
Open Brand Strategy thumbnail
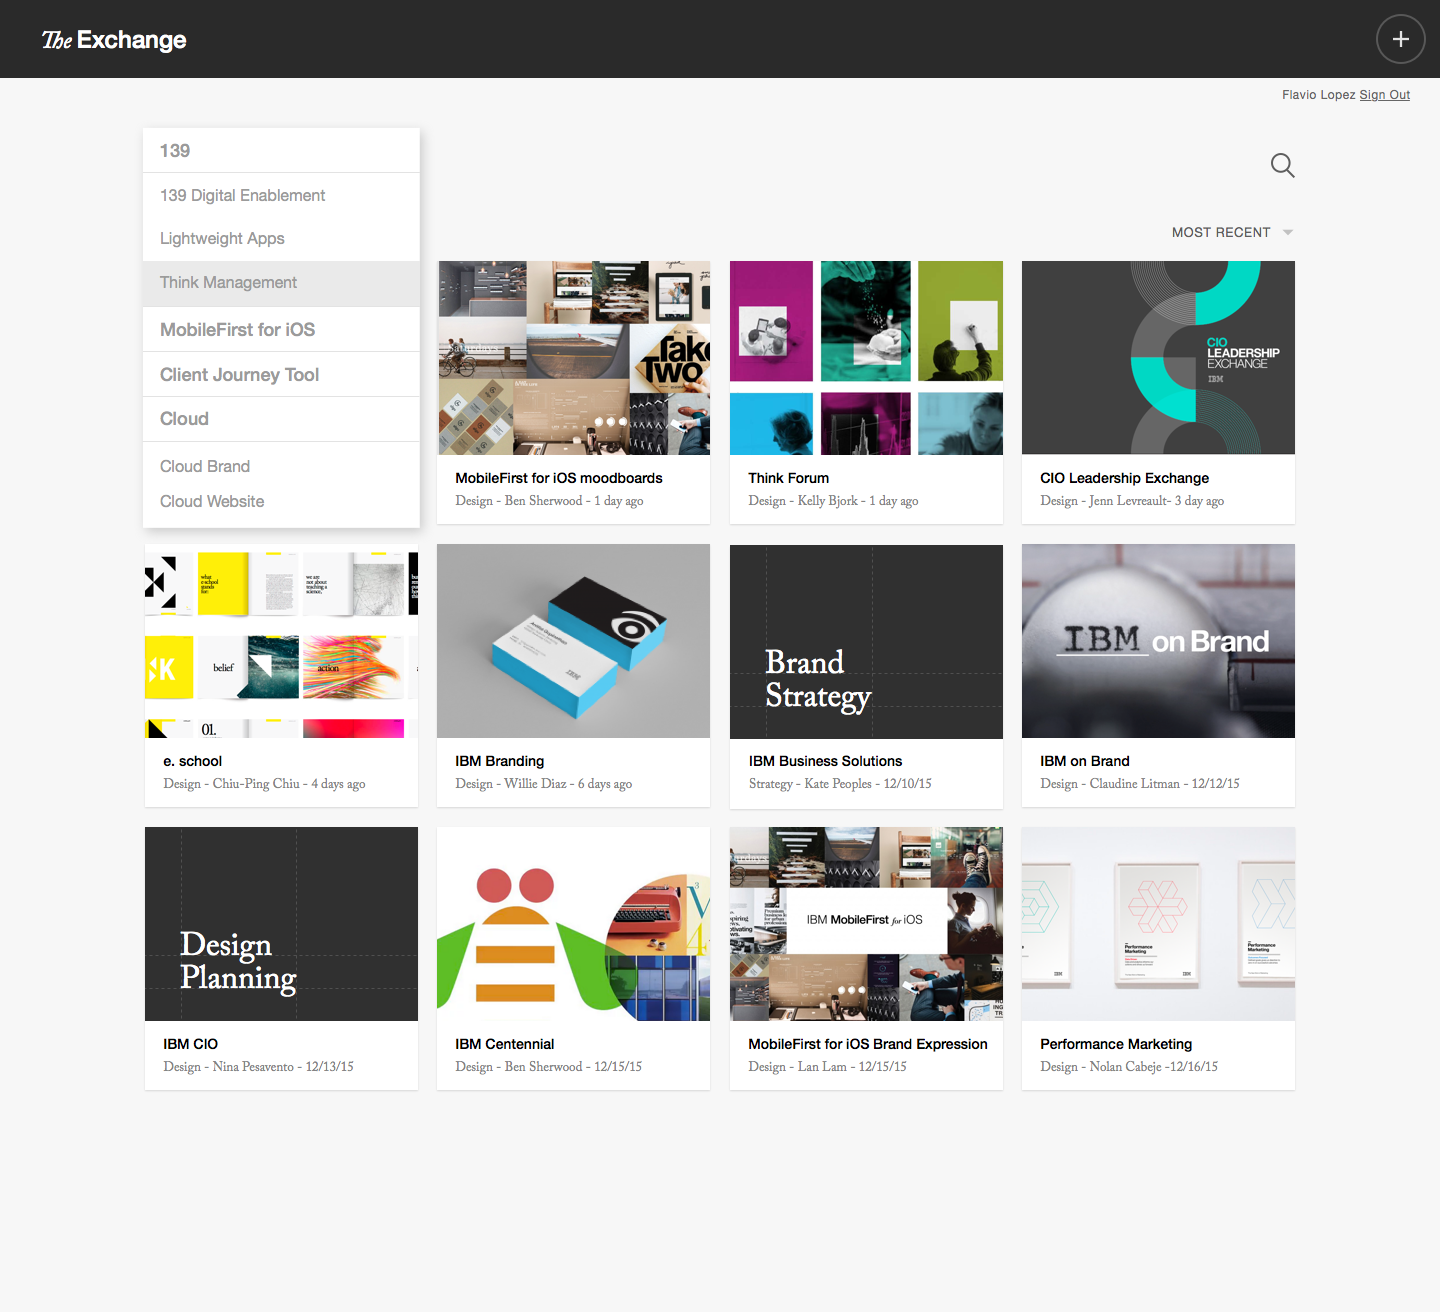(866, 641)
